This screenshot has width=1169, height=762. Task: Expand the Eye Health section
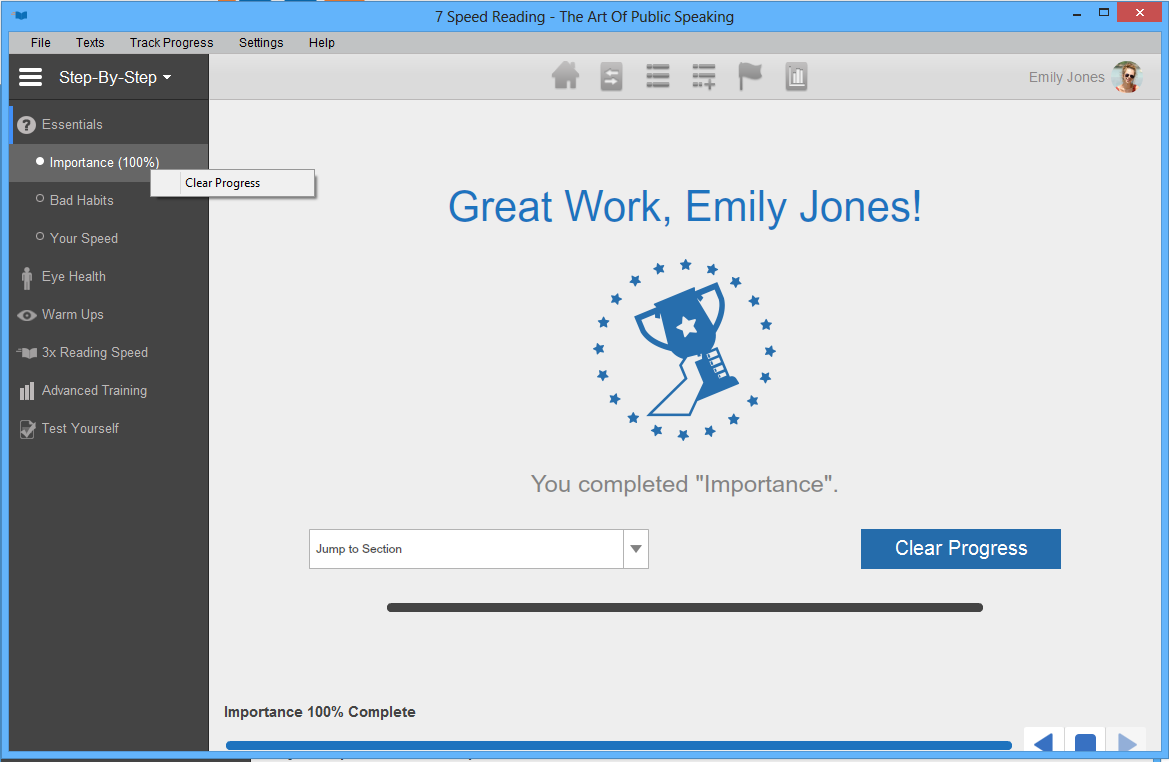73,276
